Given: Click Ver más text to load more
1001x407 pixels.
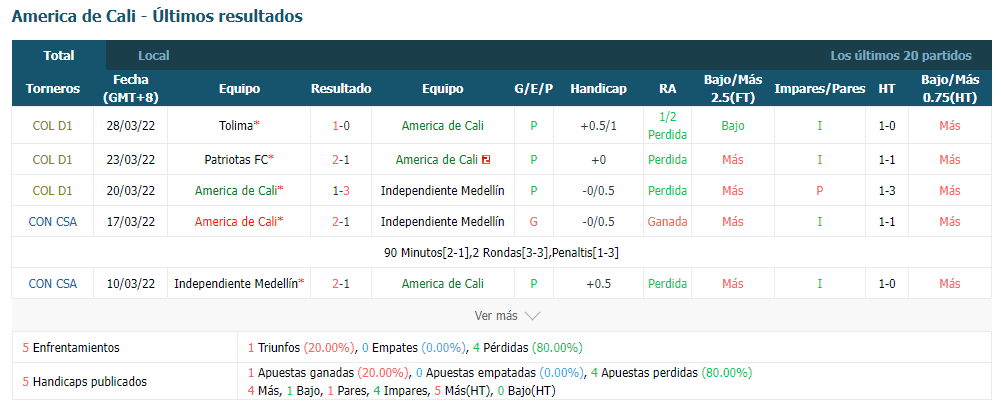Looking at the screenshot, I should click(495, 316).
